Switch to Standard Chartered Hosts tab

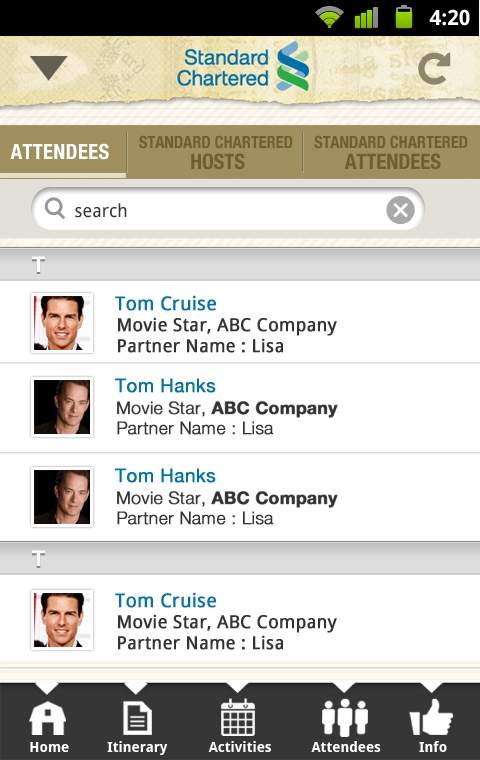(215, 152)
